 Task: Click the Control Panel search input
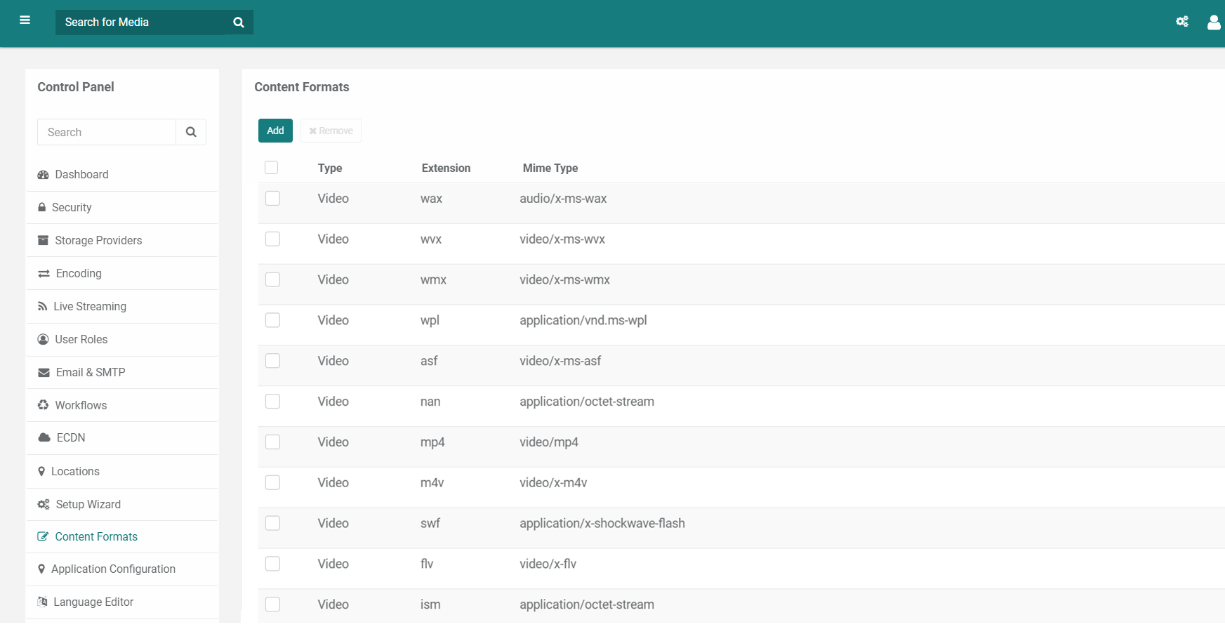pyautogui.click(x=107, y=132)
